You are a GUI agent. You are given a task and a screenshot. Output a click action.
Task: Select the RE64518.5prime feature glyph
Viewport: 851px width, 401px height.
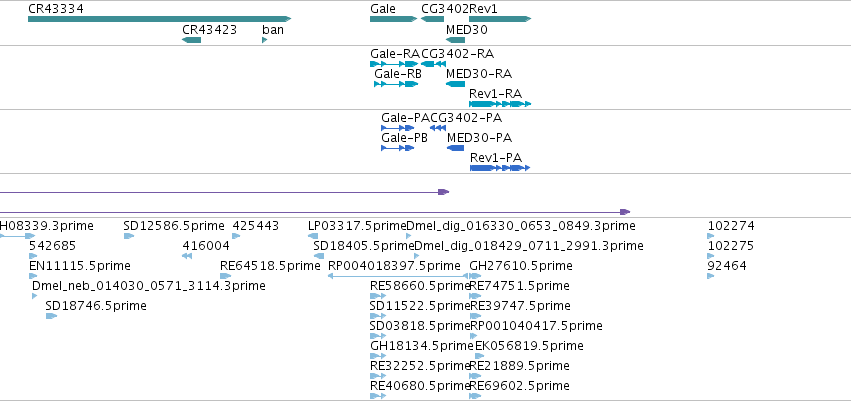point(225,276)
